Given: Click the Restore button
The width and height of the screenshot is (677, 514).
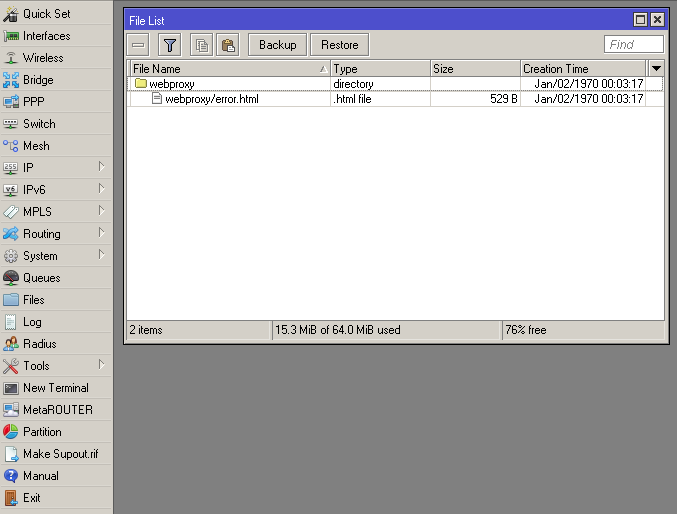Looking at the screenshot, I should (340, 45).
